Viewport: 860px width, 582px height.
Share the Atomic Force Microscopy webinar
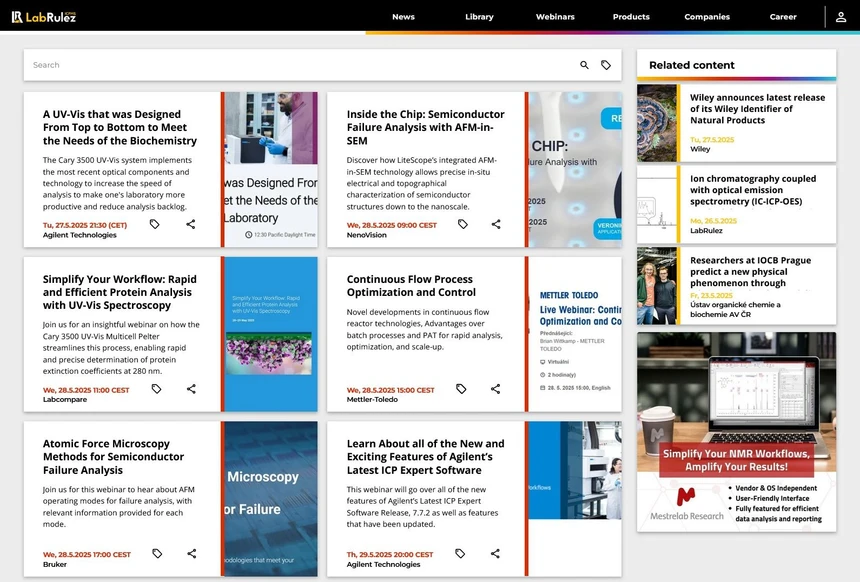tap(191, 553)
